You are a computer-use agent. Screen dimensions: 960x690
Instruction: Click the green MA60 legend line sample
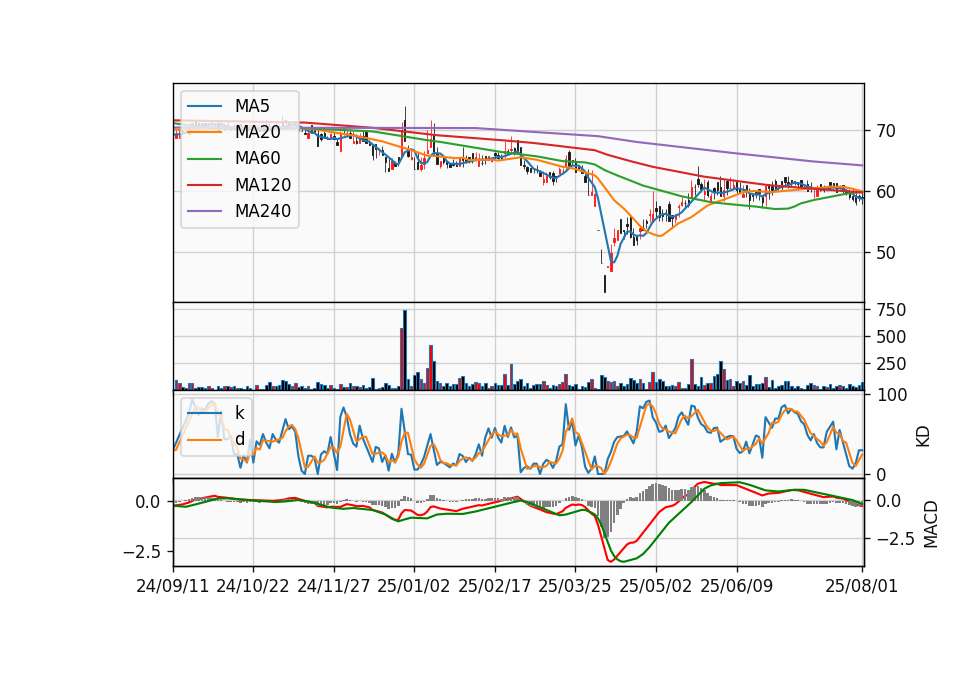pos(204,159)
